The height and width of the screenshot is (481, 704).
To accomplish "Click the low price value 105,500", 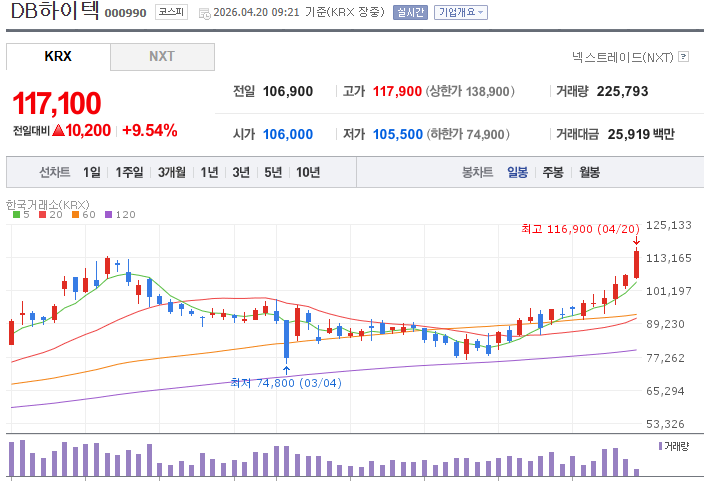I will tap(398, 134).
